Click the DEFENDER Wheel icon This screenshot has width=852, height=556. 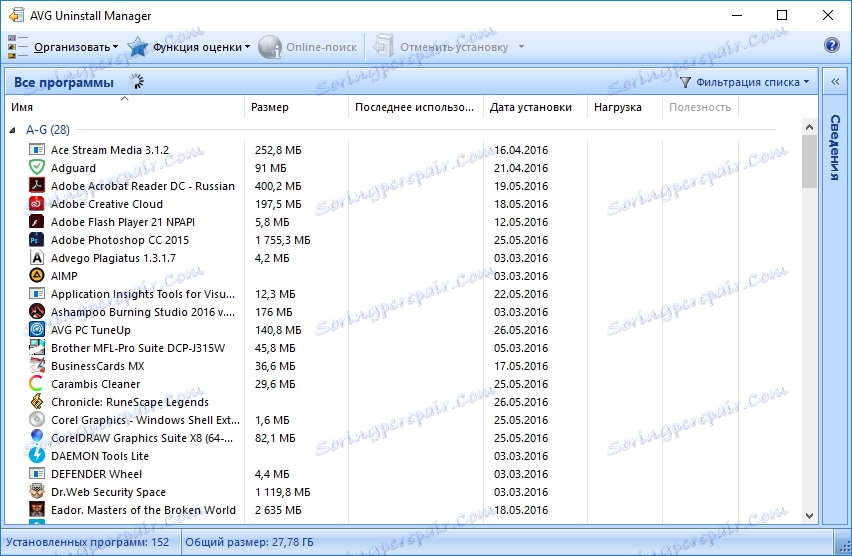click(36, 473)
